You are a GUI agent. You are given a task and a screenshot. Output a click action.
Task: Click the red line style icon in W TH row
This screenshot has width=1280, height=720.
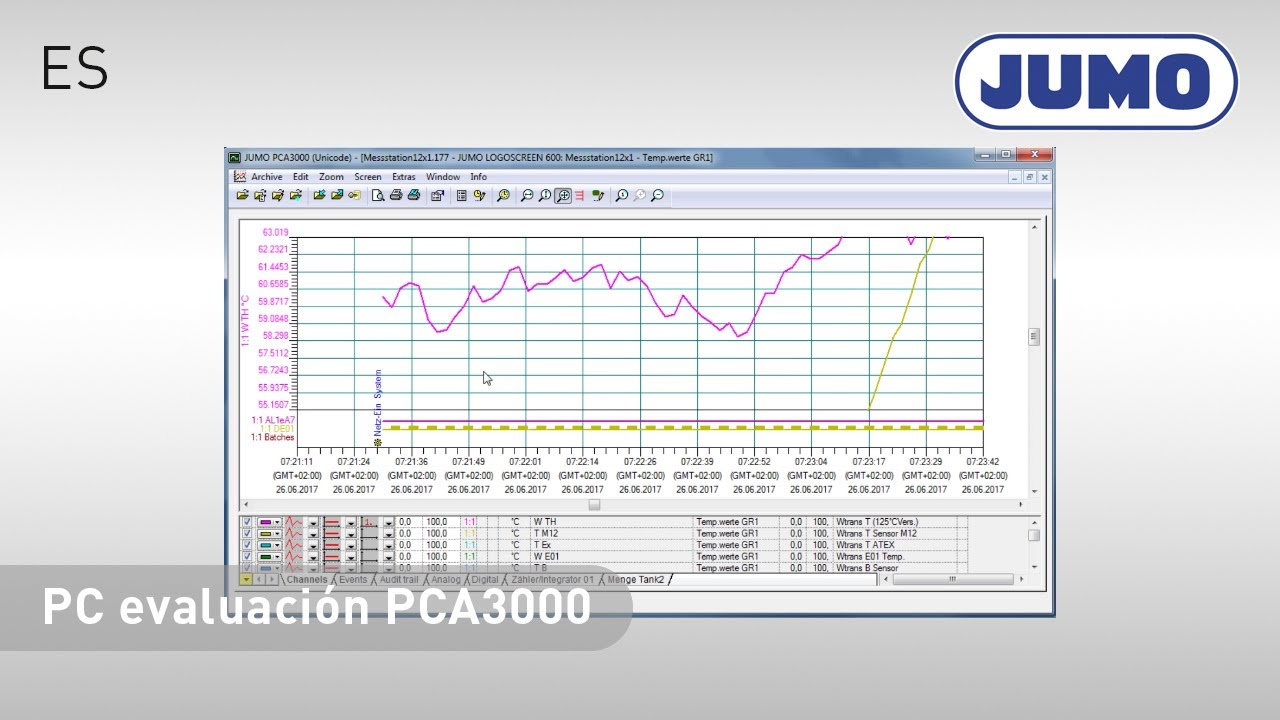click(x=332, y=522)
